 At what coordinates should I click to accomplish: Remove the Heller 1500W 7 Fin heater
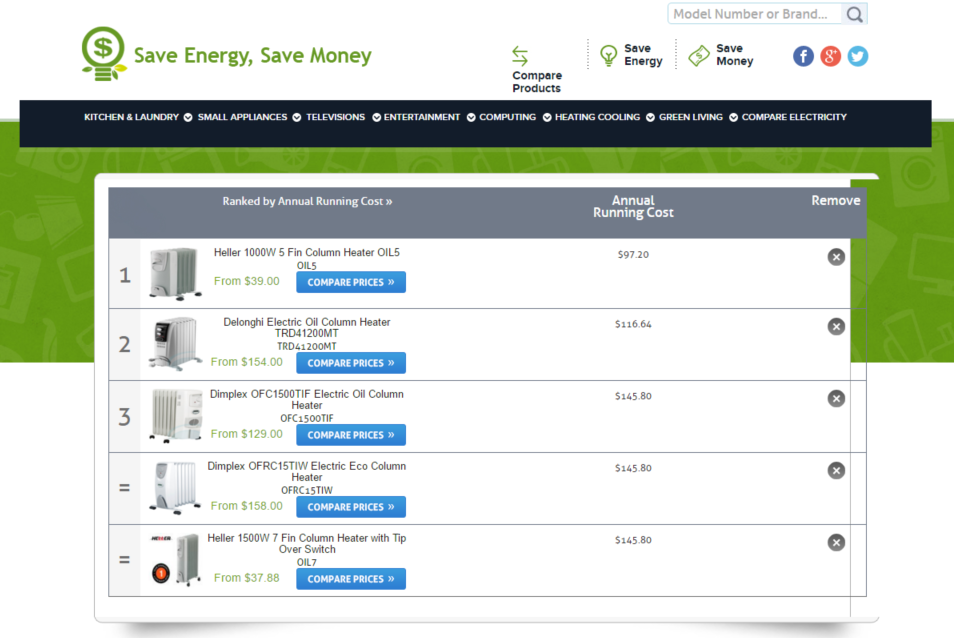tap(836, 543)
